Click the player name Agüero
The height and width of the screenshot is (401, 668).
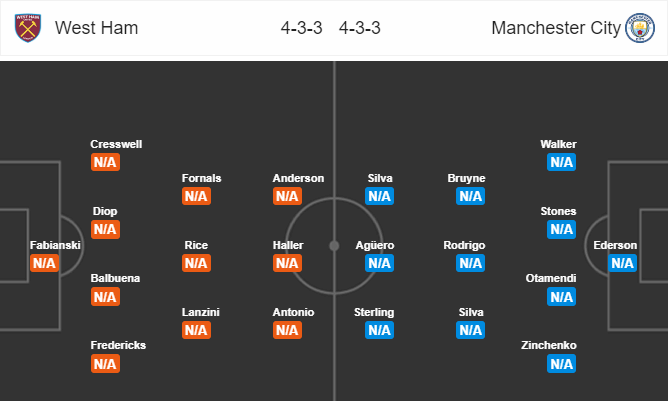(379, 245)
